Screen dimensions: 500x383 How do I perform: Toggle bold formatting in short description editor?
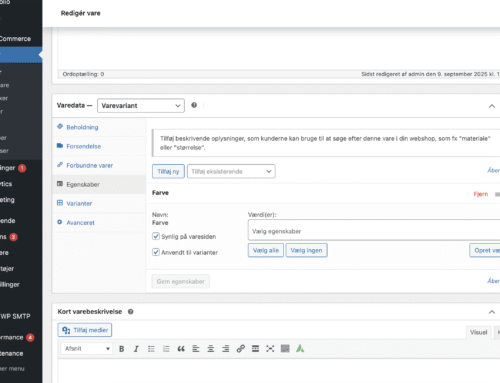click(x=122, y=349)
